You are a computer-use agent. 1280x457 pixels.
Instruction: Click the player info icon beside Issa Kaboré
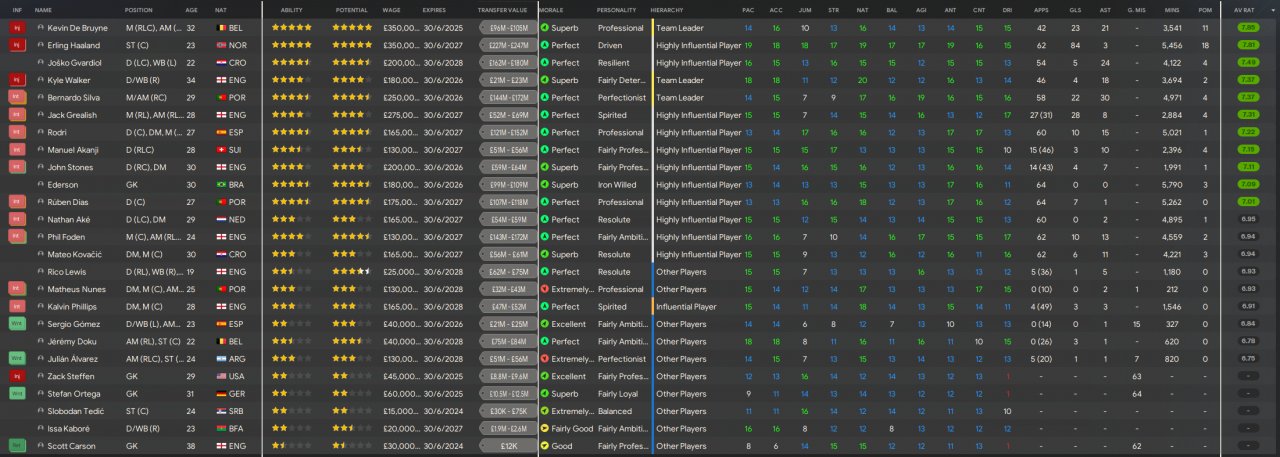pyautogui.click(x=40, y=428)
